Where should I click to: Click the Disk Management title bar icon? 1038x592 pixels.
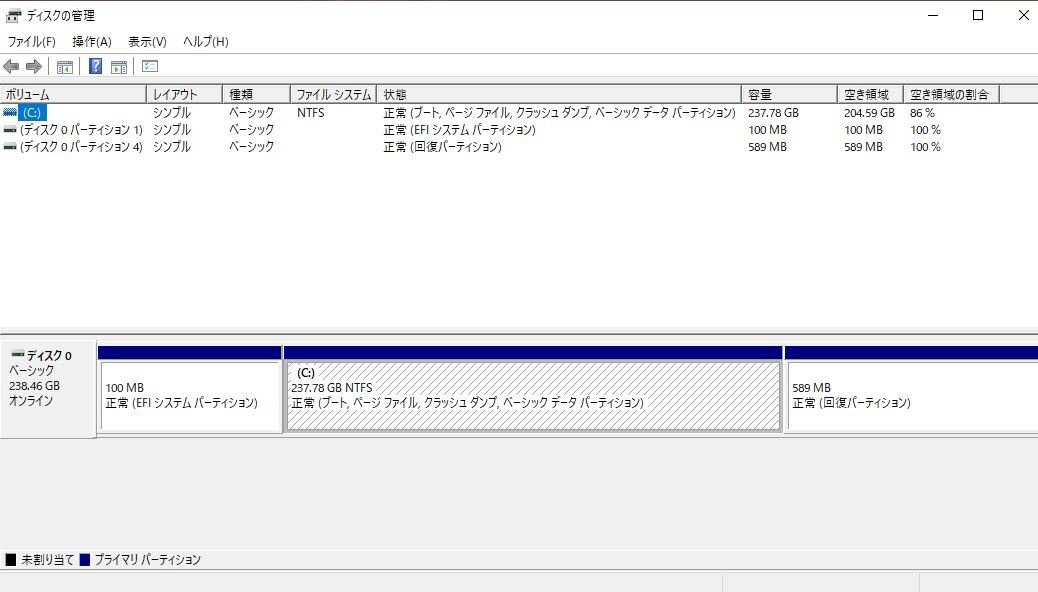pyautogui.click(x=13, y=15)
